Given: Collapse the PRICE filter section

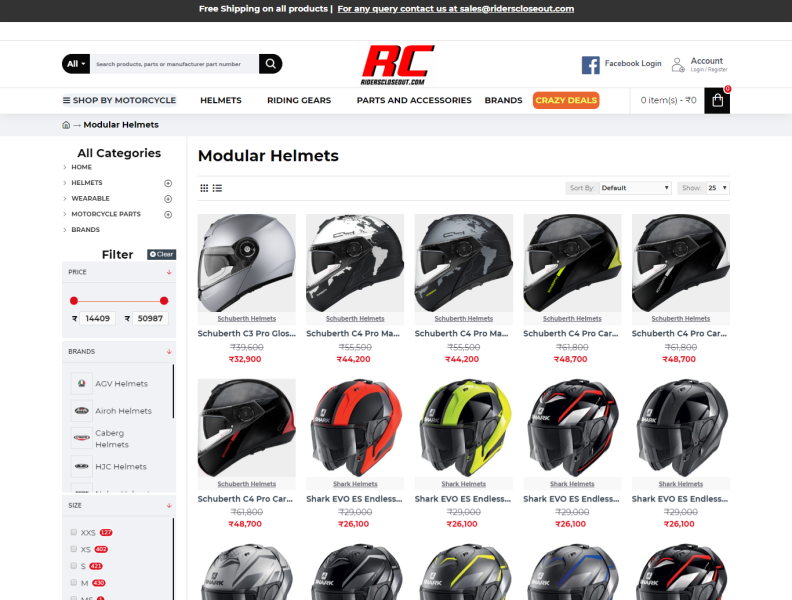Looking at the screenshot, I should click(169, 272).
